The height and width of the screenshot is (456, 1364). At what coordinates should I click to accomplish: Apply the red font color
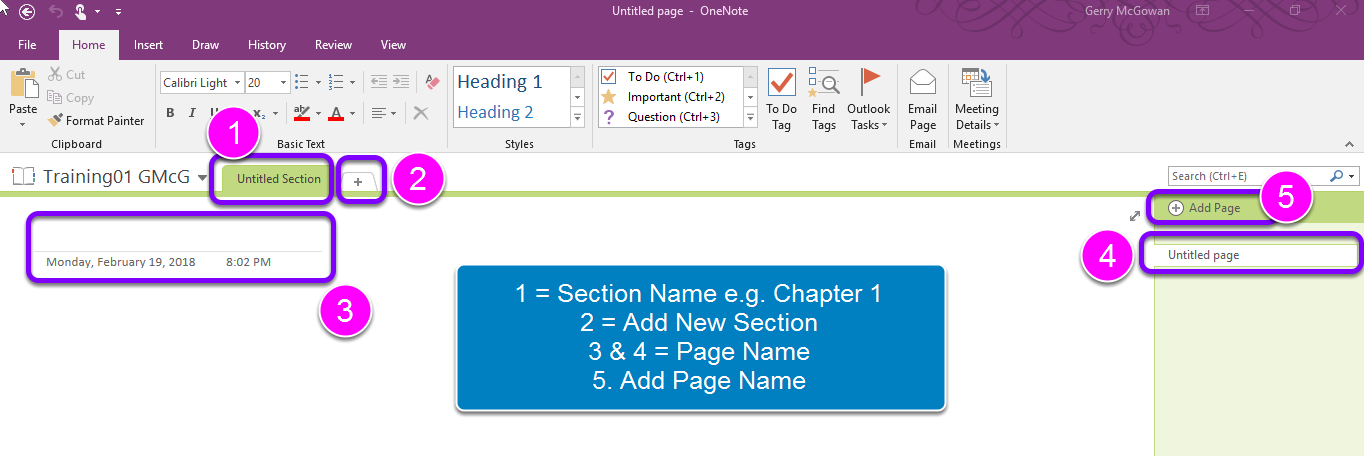pyautogui.click(x=337, y=113)
